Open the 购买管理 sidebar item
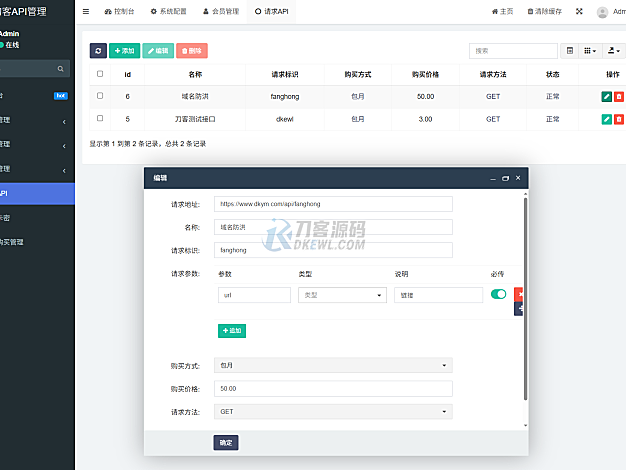This screenshot has height=470, width=626. click(x=37, y=242)
